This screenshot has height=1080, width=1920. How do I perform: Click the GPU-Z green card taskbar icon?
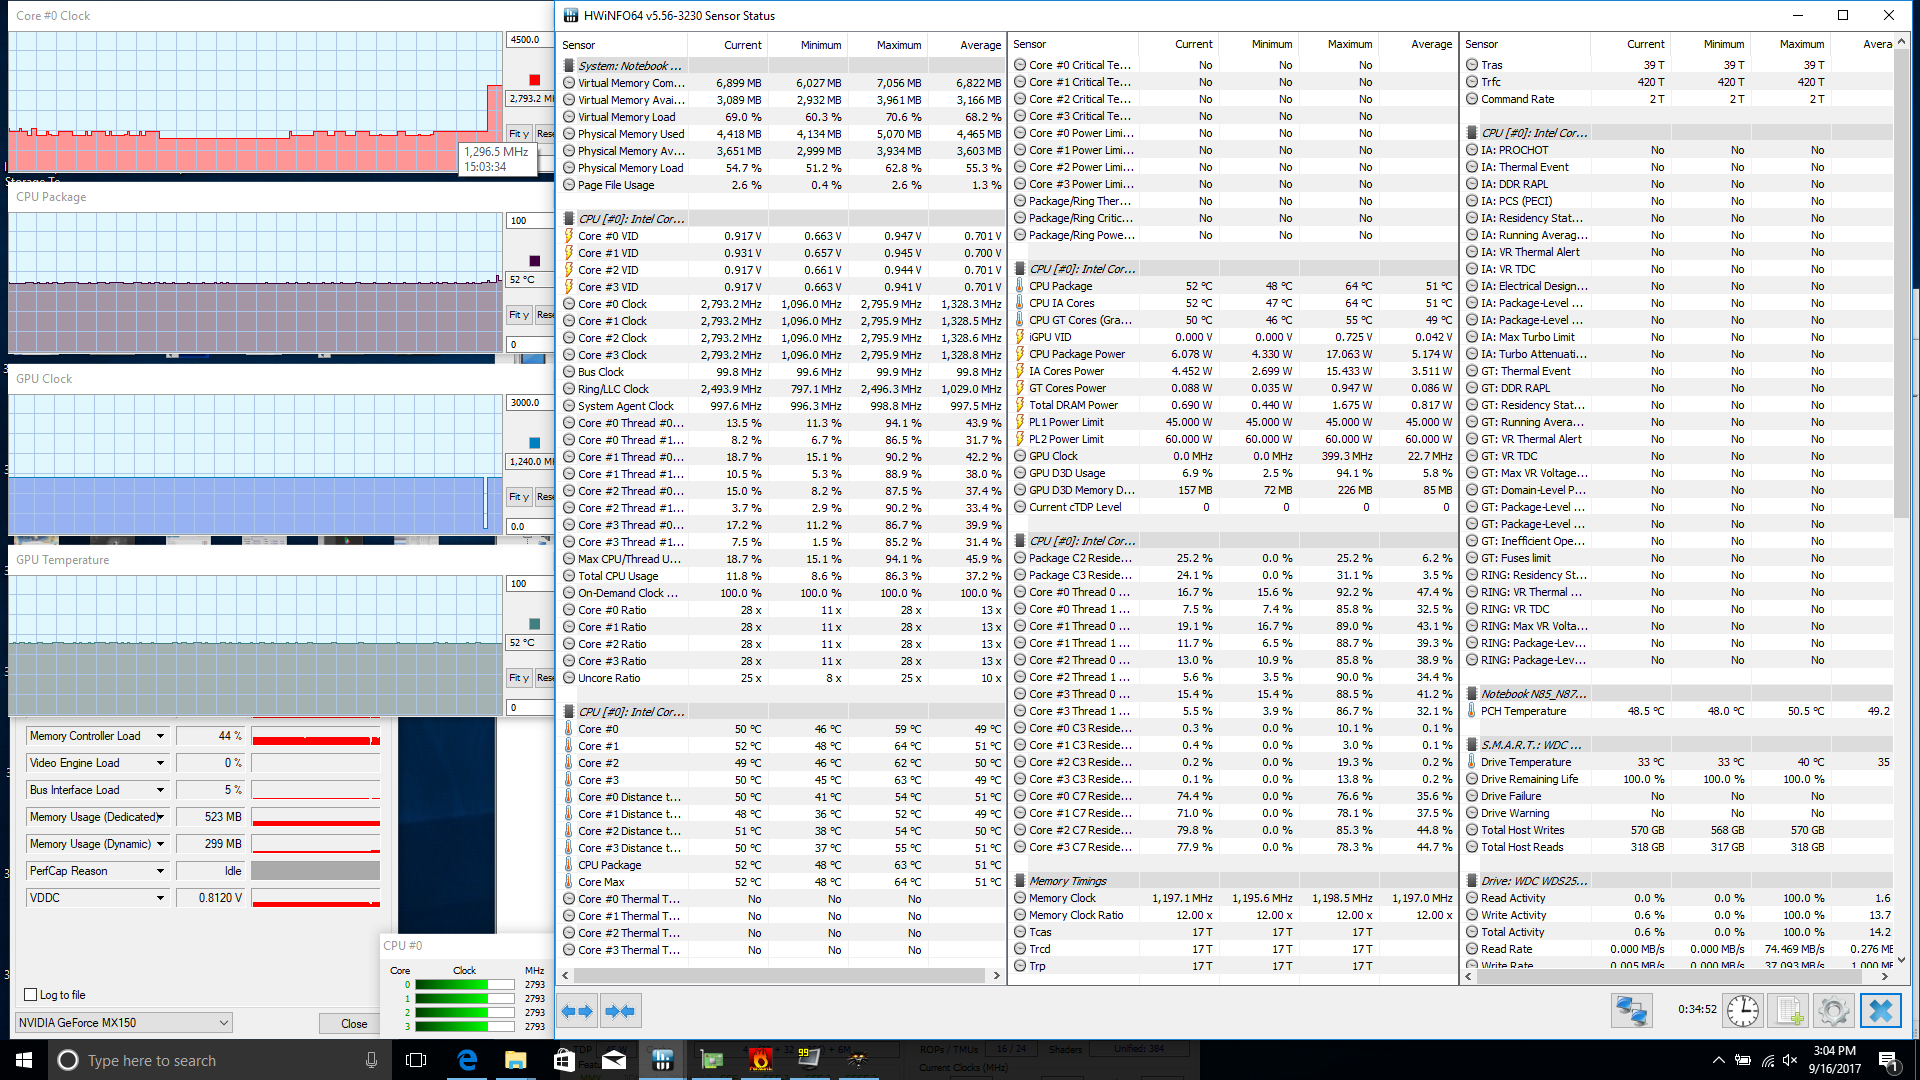pos(711,1060)
